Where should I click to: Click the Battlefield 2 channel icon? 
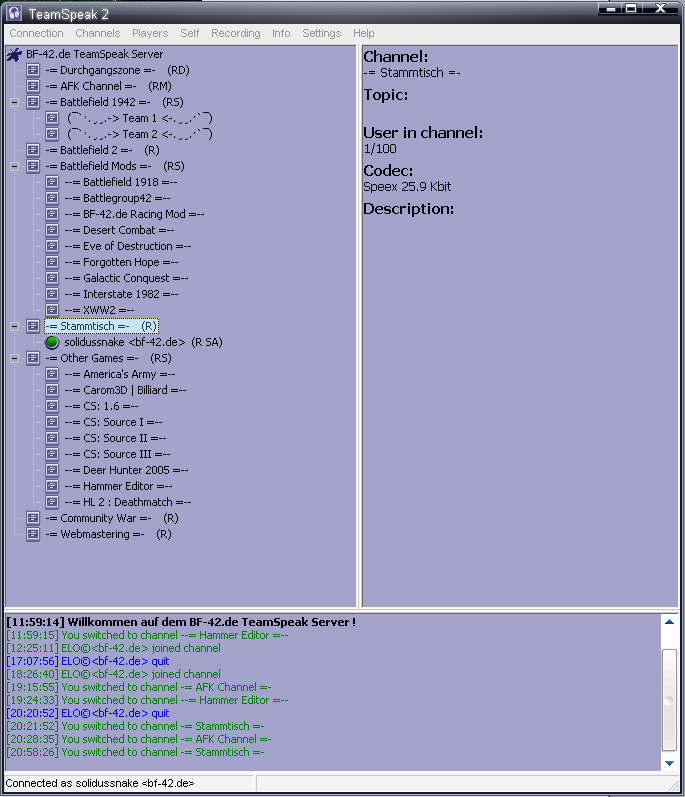33,150
